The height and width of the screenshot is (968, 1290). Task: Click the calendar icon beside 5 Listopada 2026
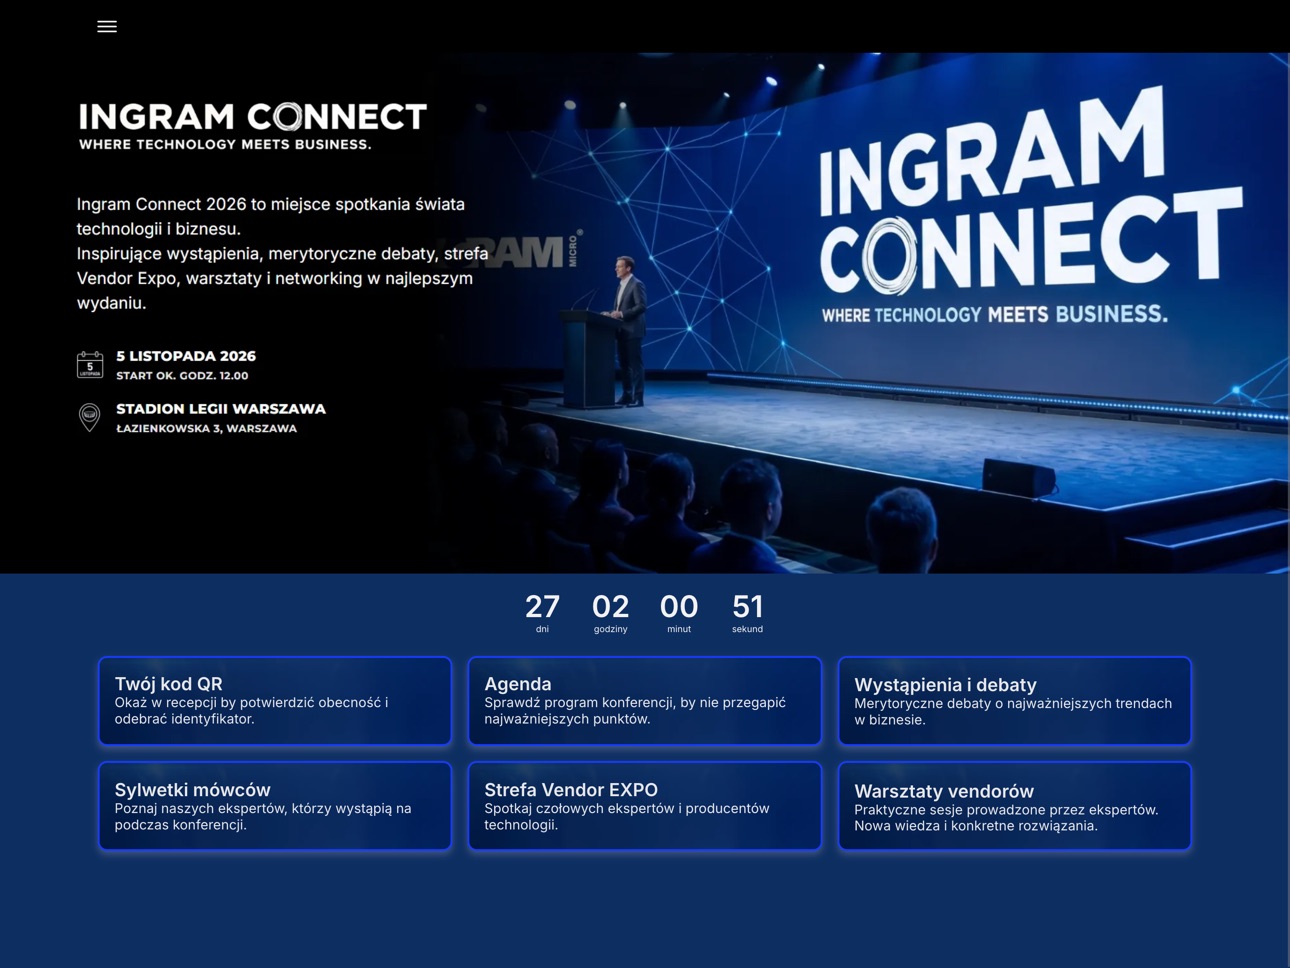click(x=90, y=364)
